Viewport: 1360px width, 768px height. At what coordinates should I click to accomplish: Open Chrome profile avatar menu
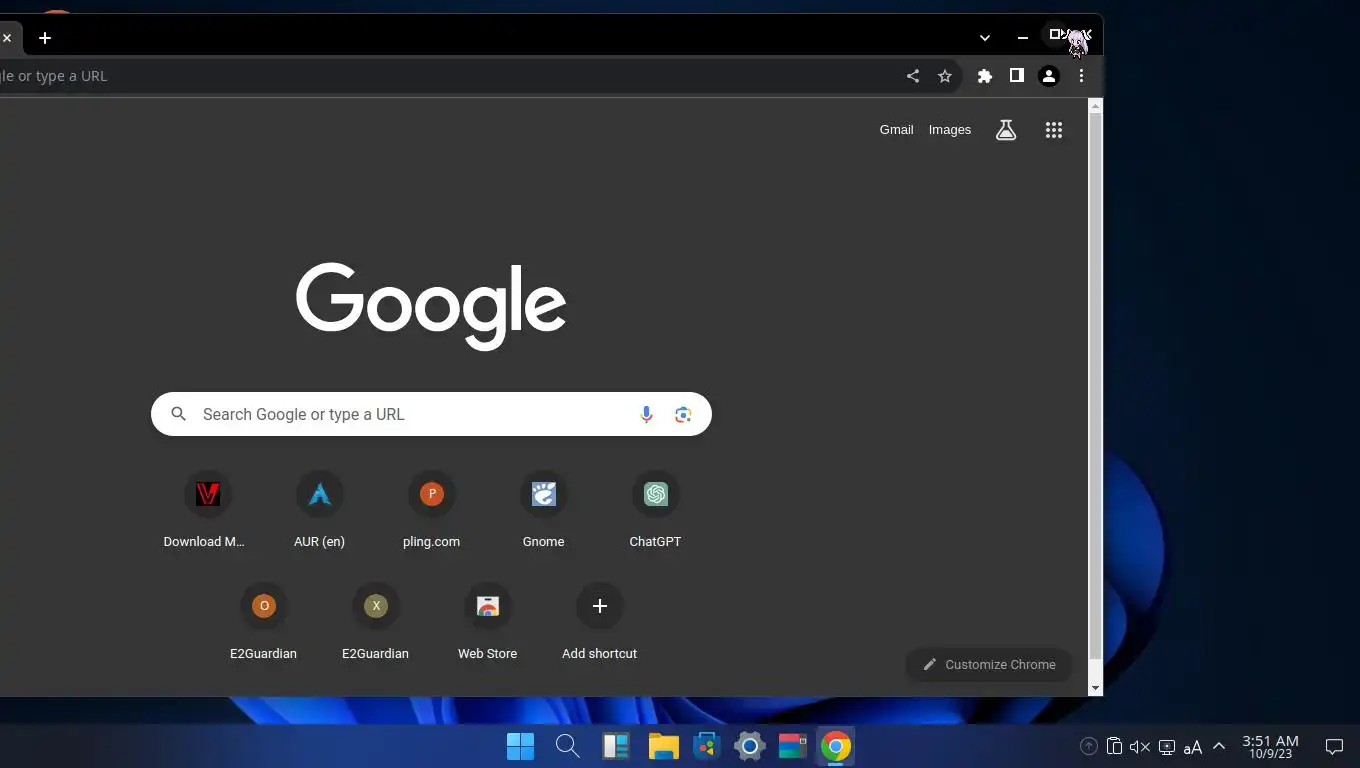tap(1049, 76)
